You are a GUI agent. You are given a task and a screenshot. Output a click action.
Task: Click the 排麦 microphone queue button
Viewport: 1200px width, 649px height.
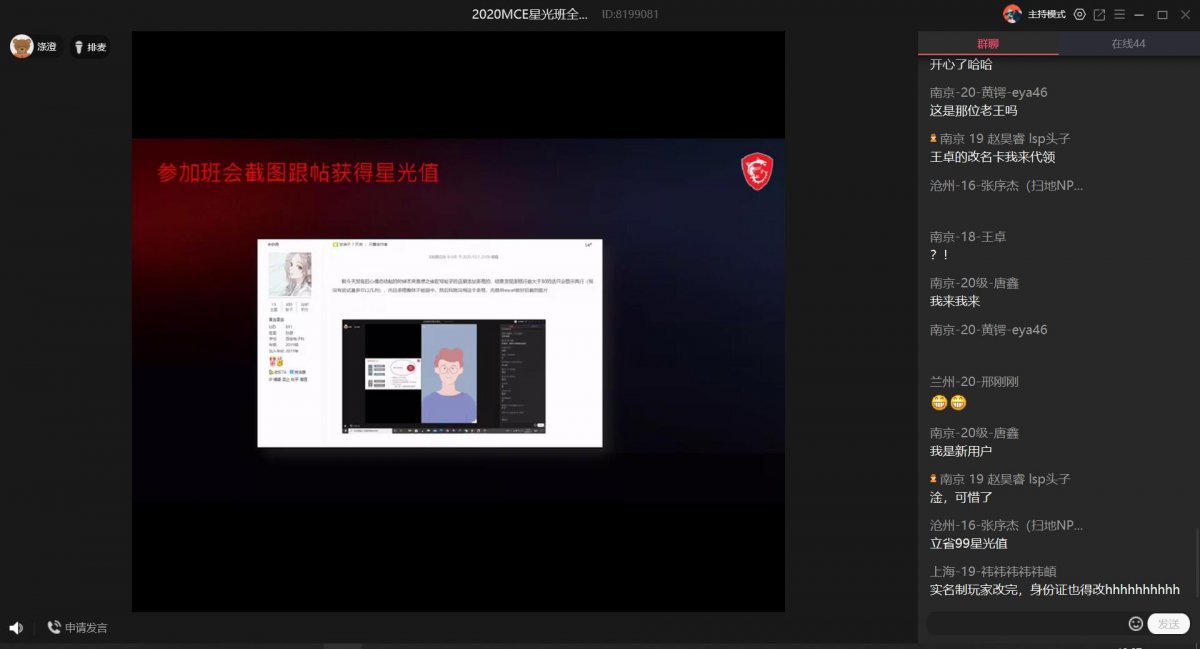tap(90, 47)
